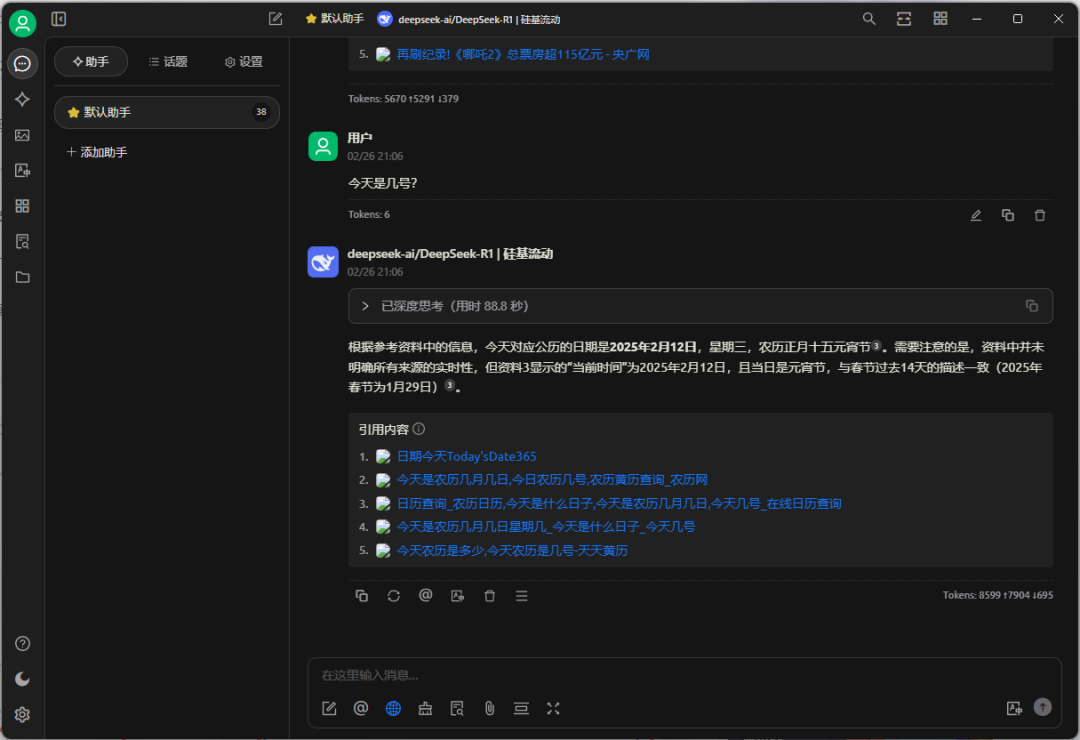
Task: Attach a file with the paperclip
Action: [x=489, y=708]
